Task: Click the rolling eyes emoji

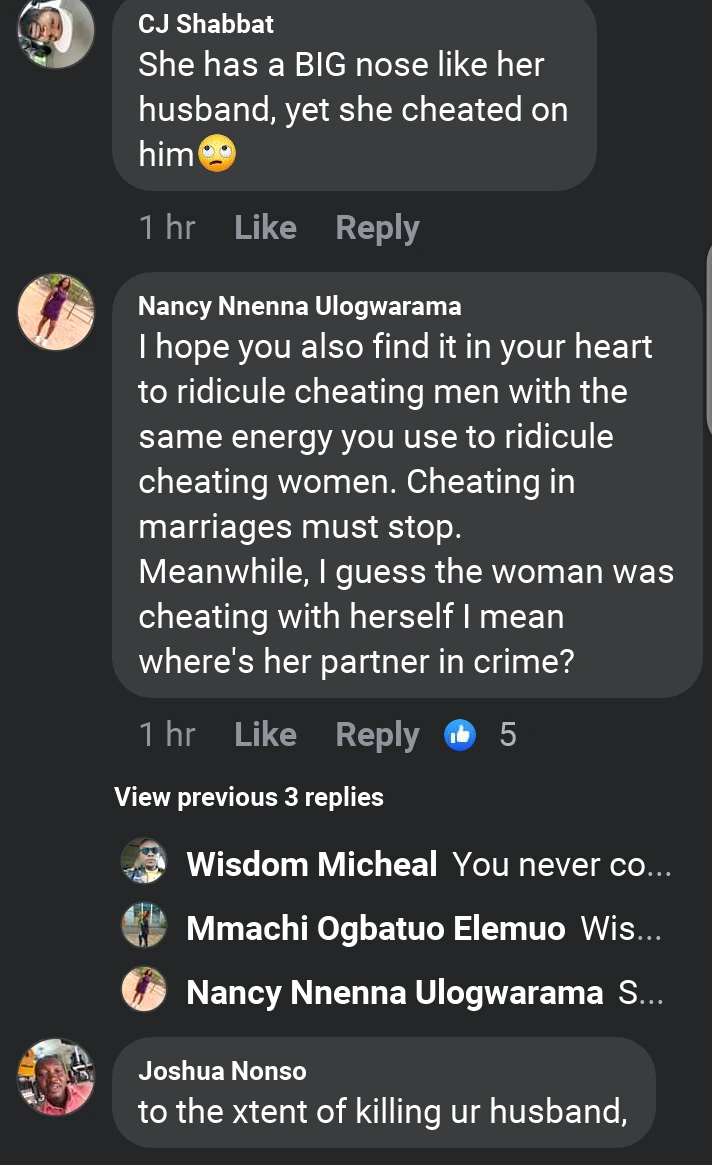Action: [x=217, y=155]
